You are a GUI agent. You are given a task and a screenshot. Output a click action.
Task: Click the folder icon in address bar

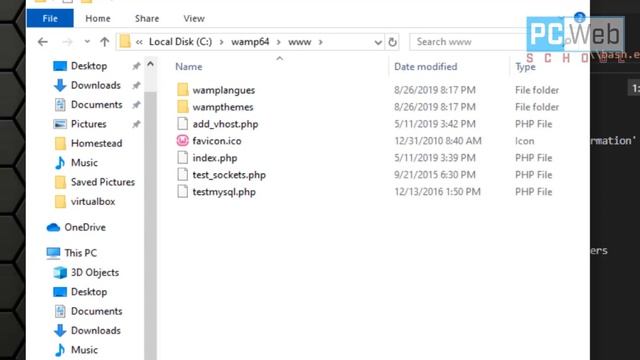click(125, 42)
